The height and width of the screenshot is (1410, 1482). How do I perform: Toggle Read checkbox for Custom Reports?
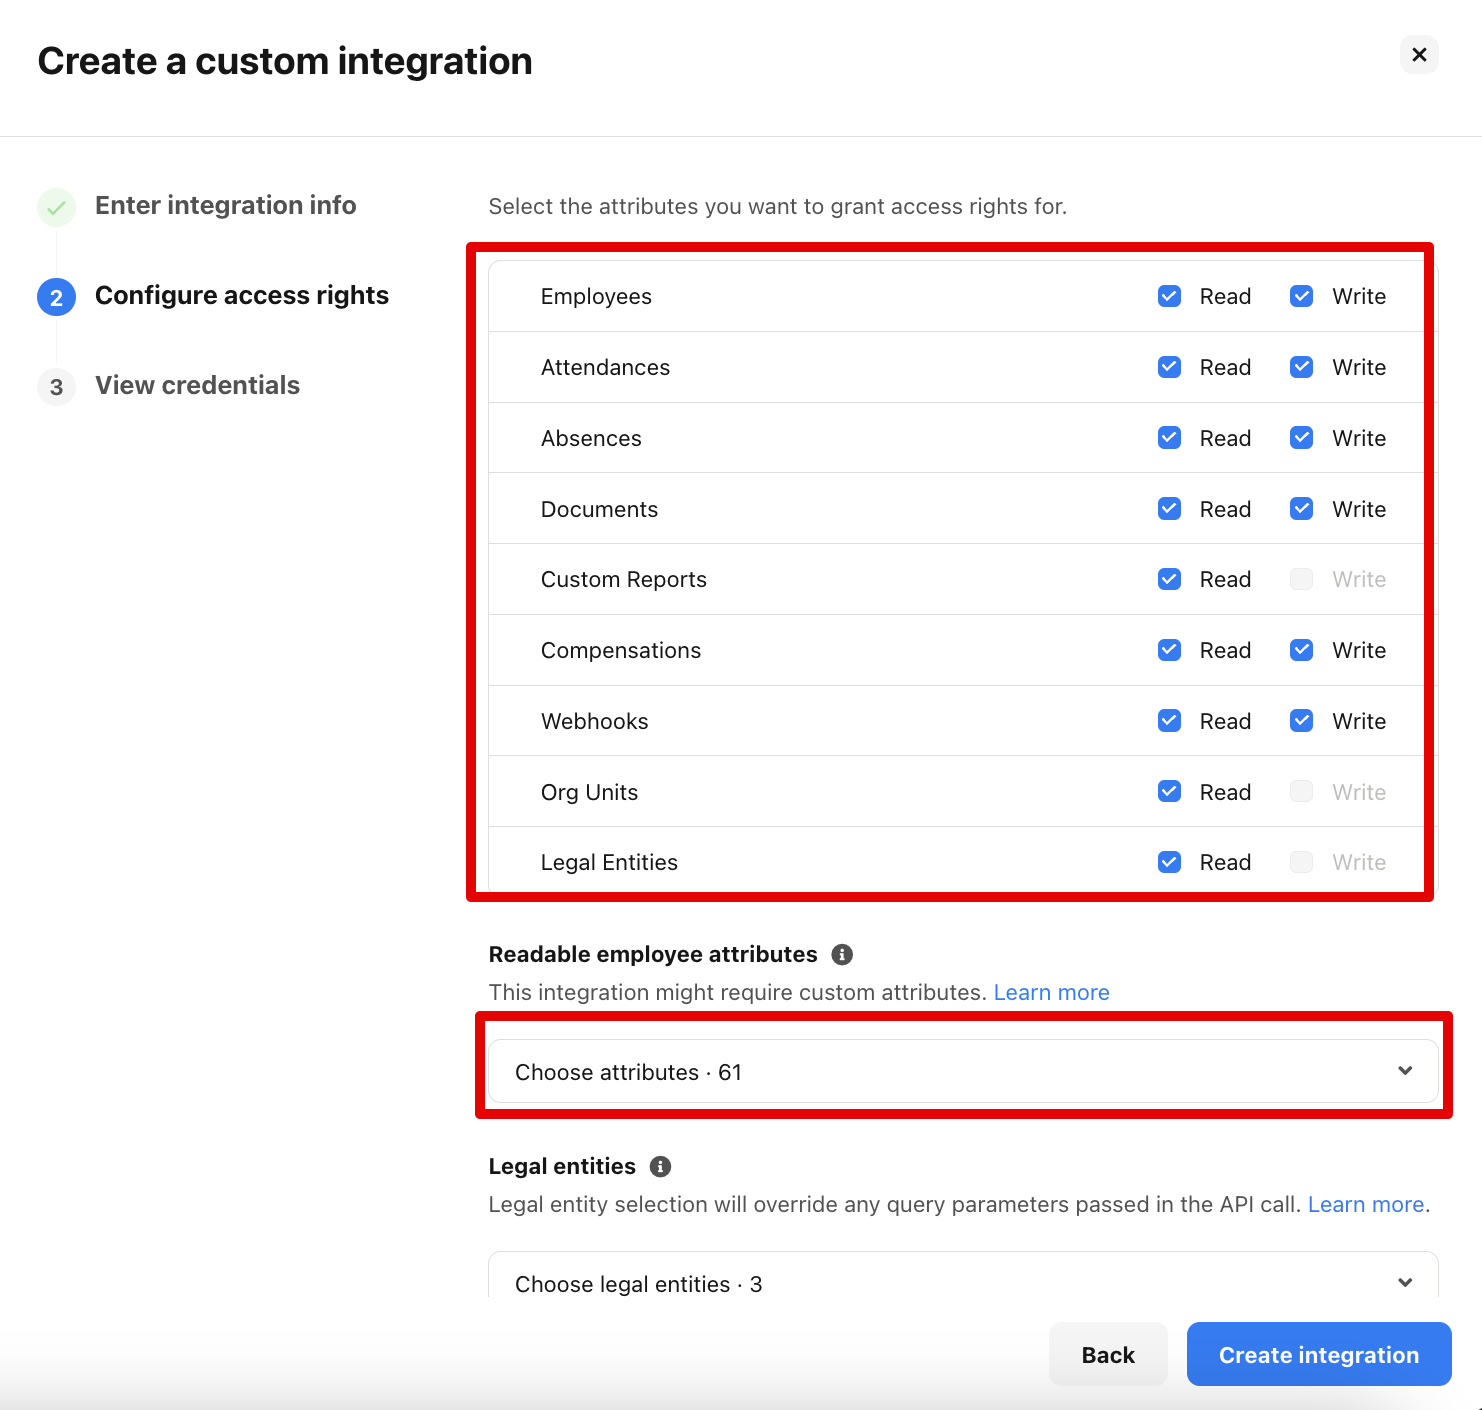tap(1169, 579)
